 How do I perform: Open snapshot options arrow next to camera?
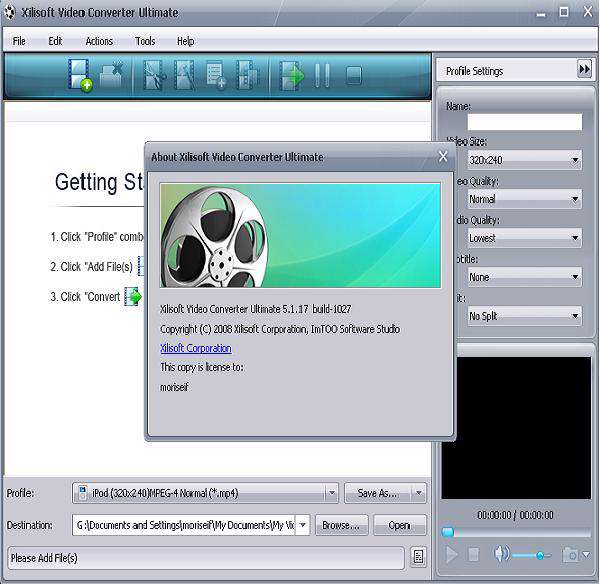point(586,554)
